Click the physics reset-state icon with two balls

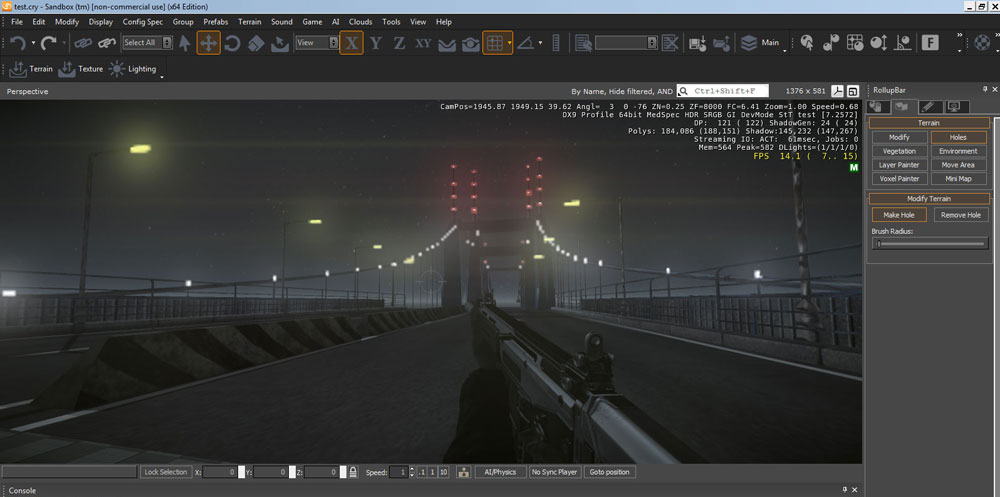click(830, 43)
